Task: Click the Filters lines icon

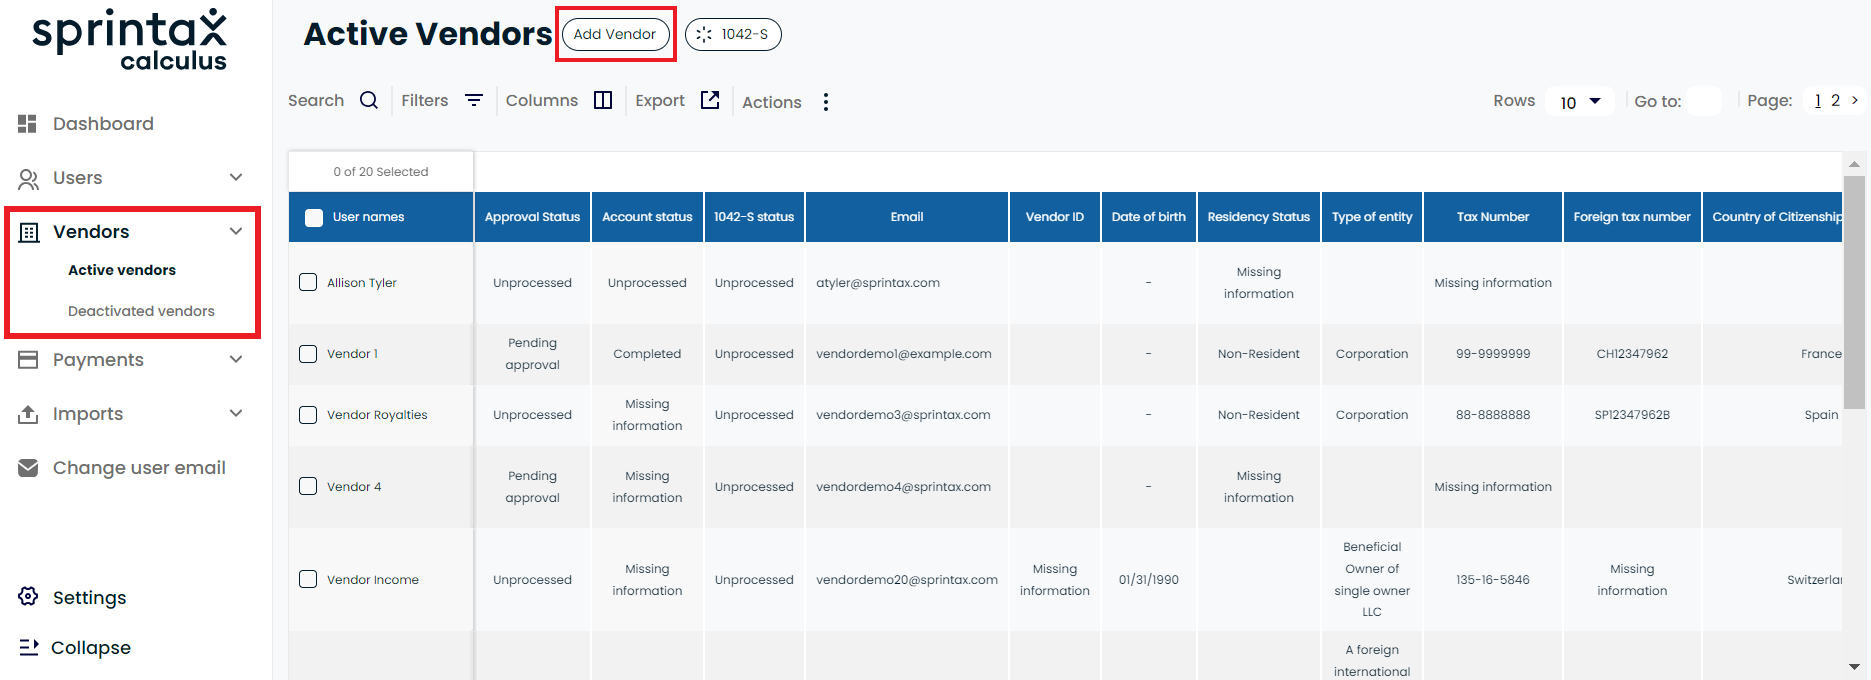Action: coord(474,100)
